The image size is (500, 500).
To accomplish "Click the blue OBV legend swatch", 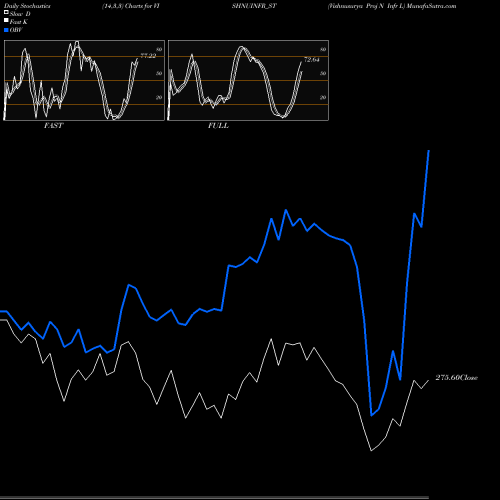I will (x=6, y=30).
